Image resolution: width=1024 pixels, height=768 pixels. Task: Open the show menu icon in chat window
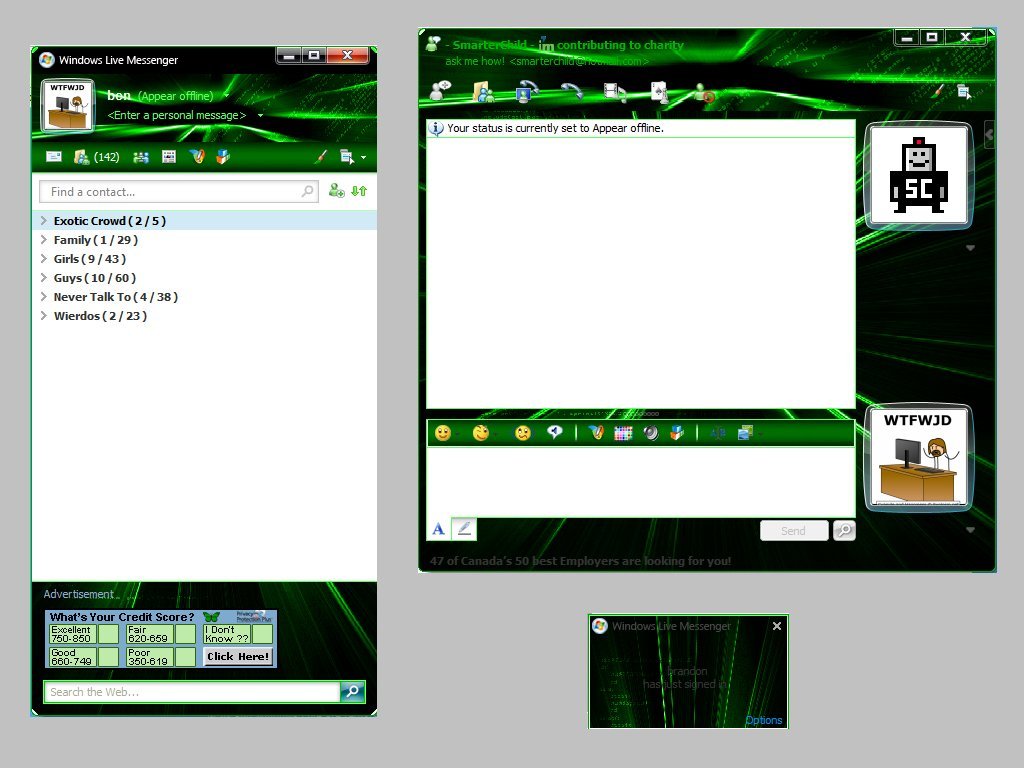(965, 92)
